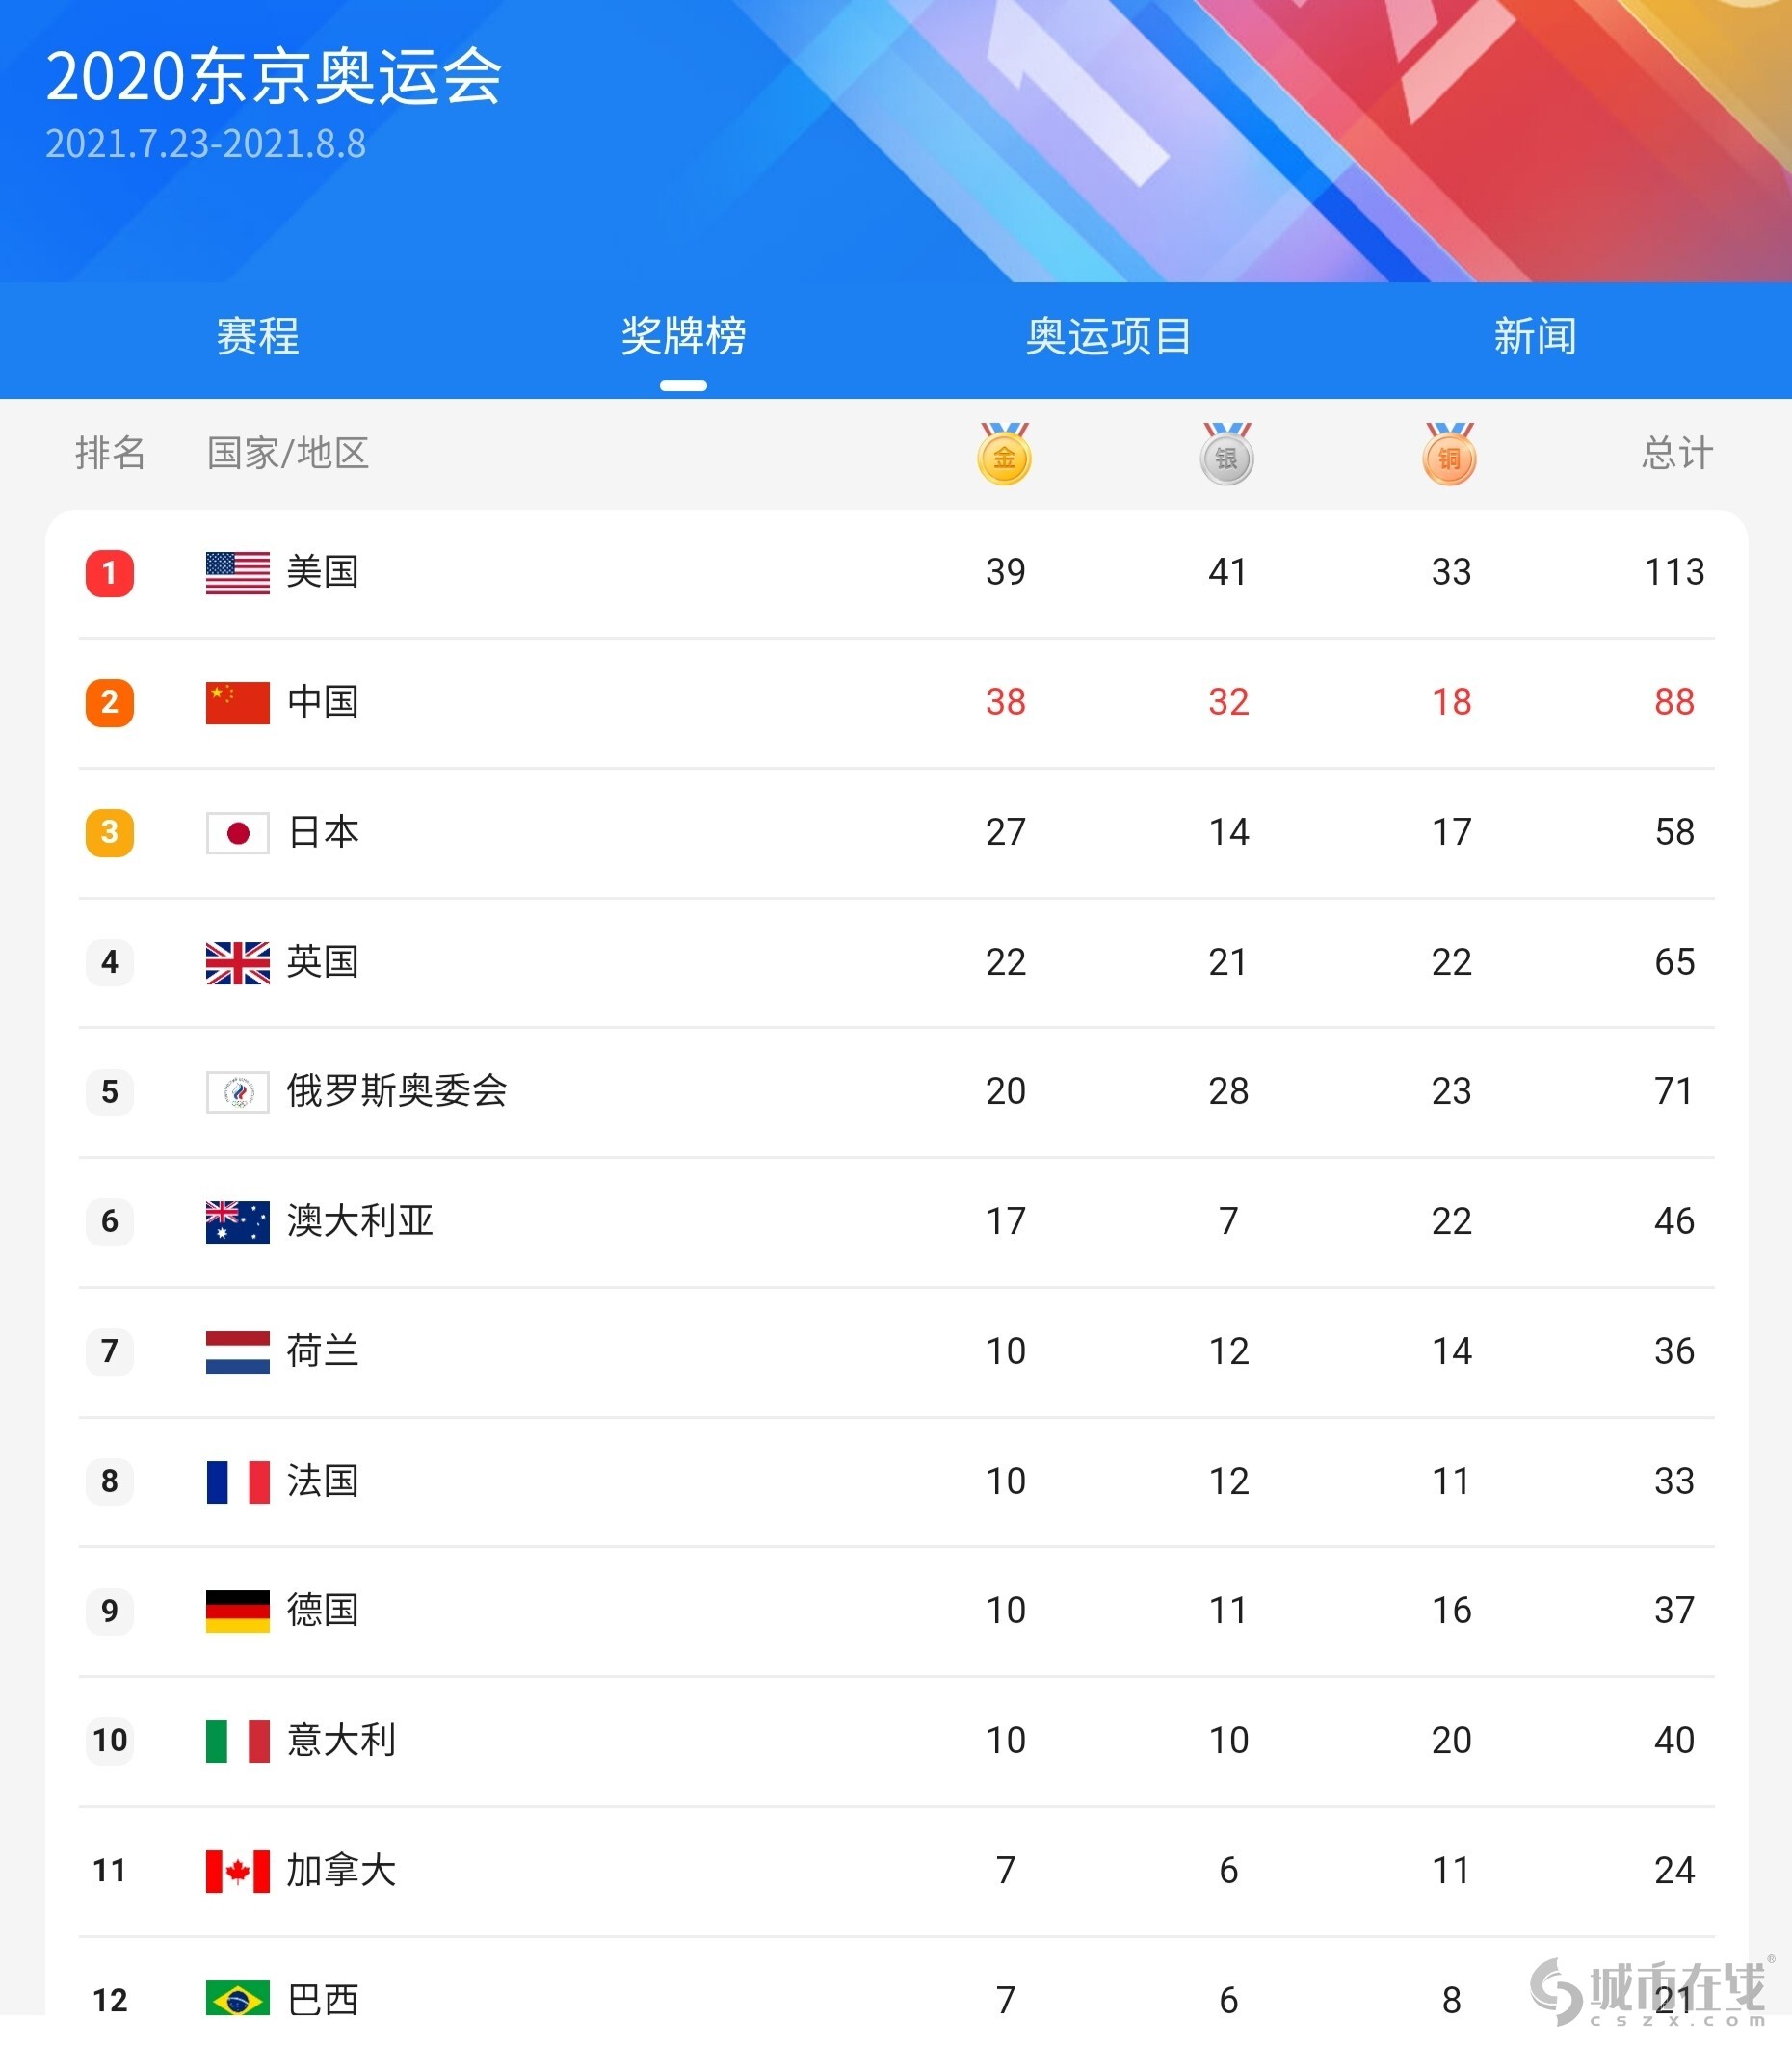Click the Russian Olympic Committee emblem
This screenshot has width=1792, height=2045.
point(237,1091)
